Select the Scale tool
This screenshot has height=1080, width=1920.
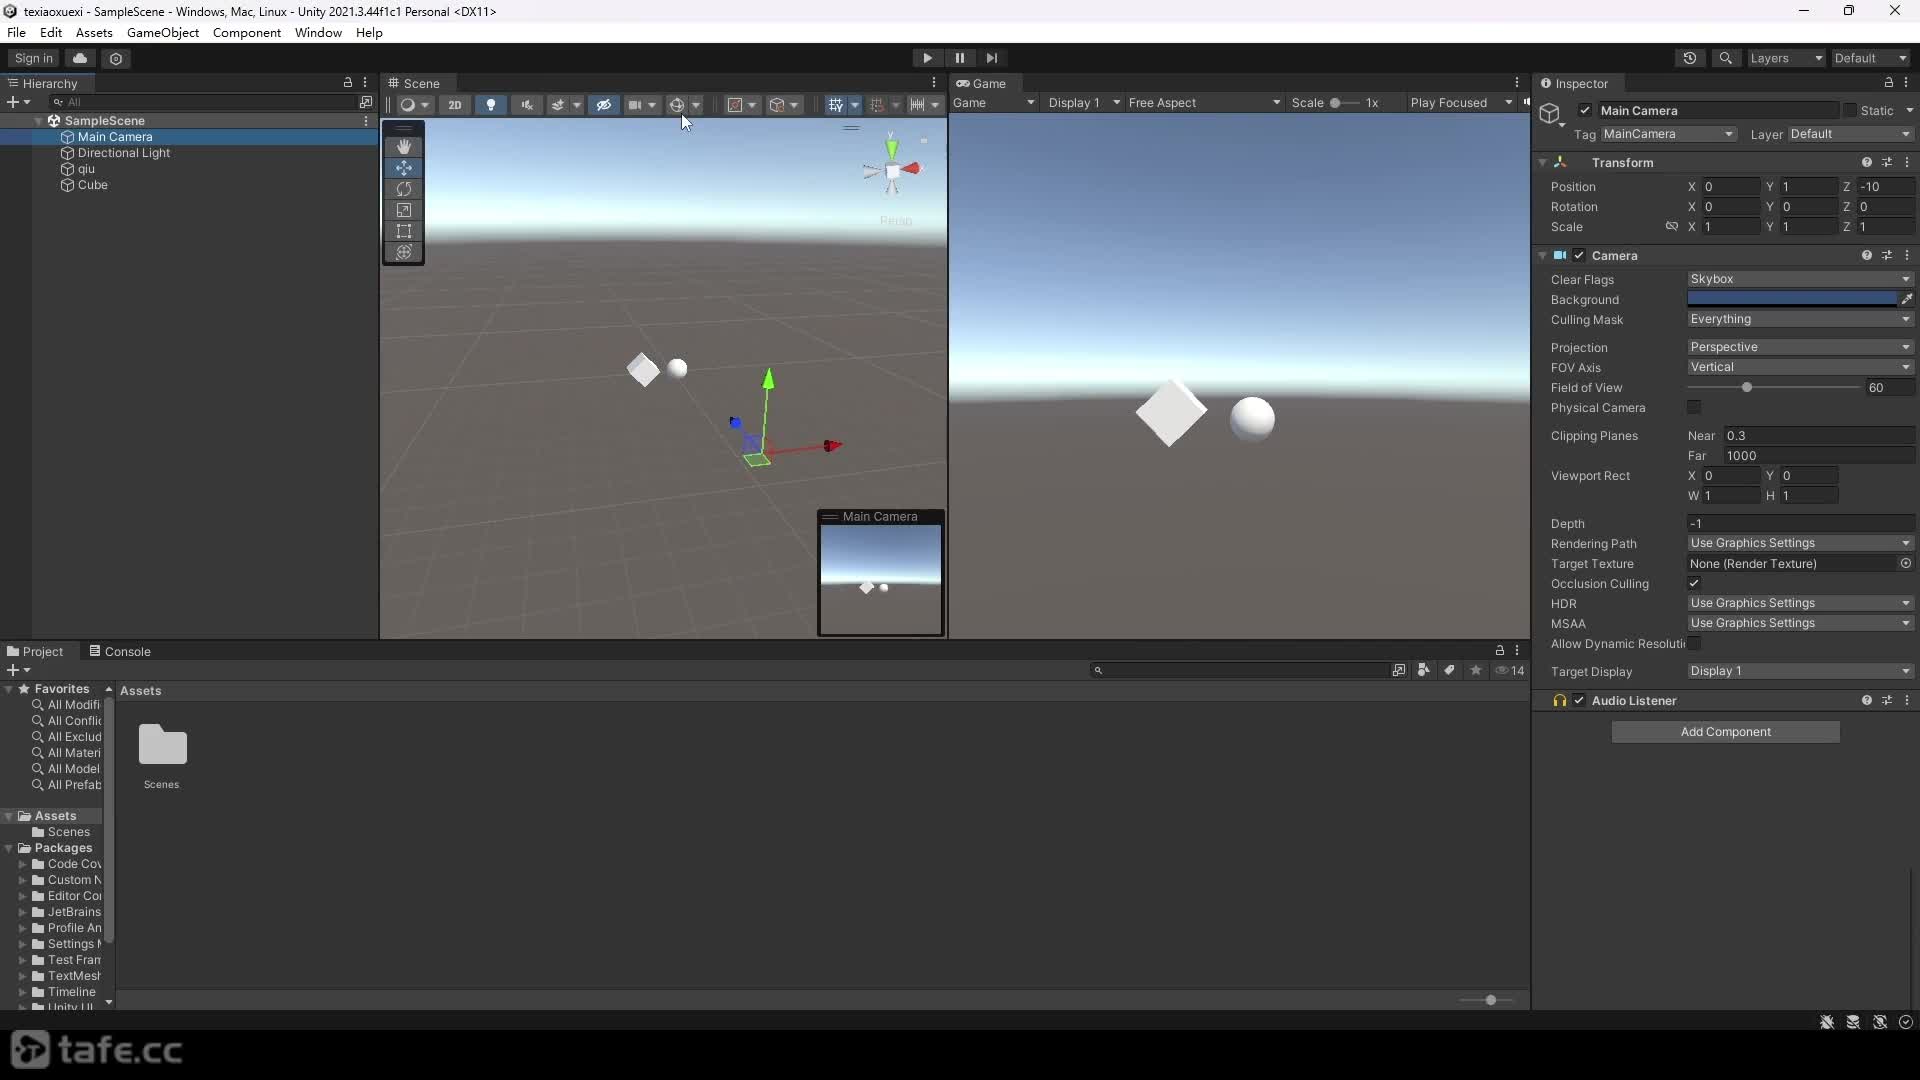pos(404,210)
